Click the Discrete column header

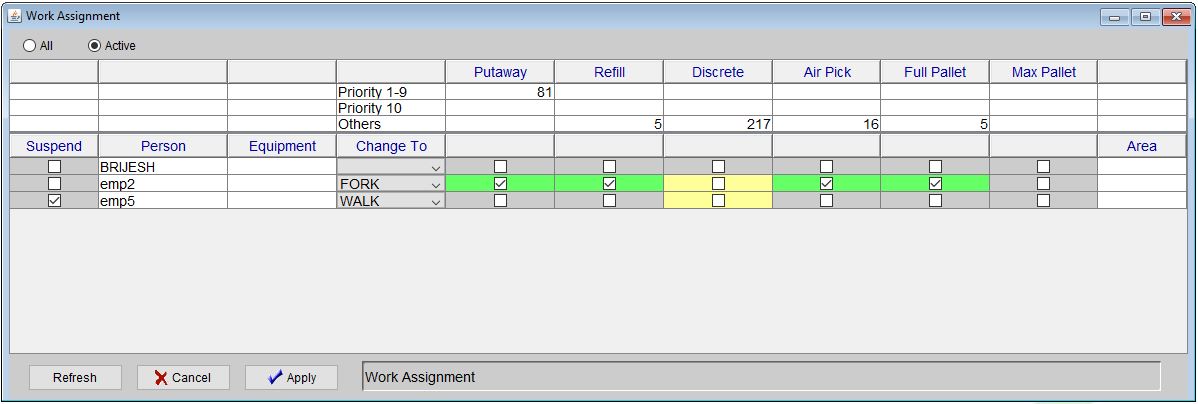click(717, 72)
